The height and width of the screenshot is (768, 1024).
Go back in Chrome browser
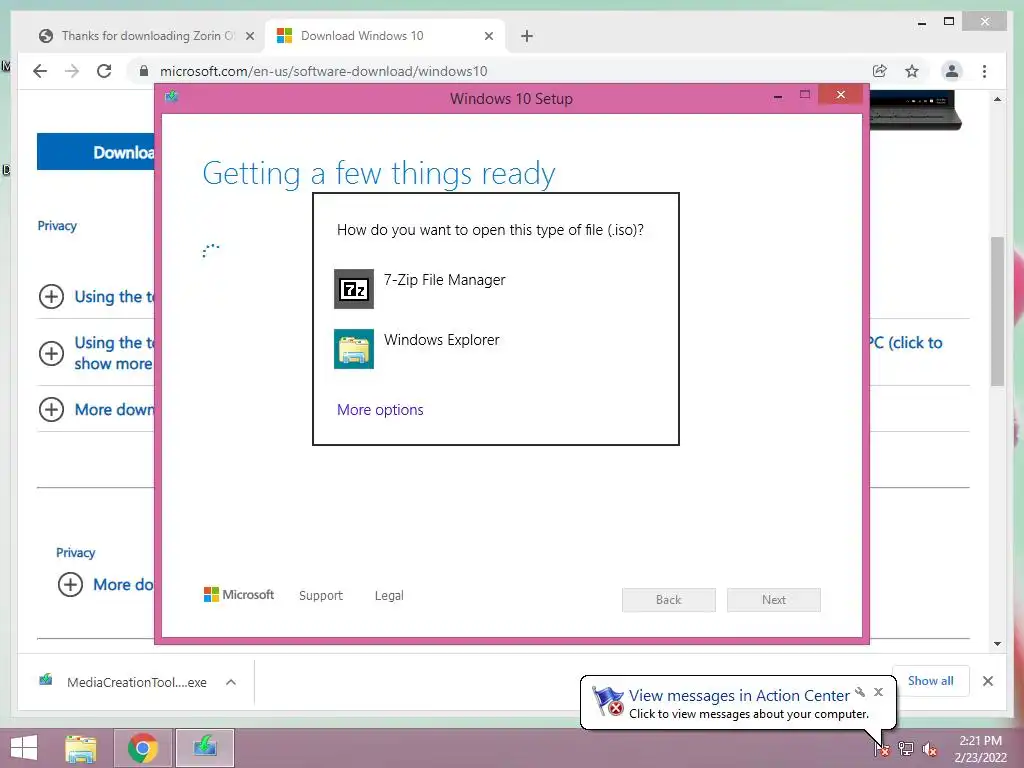pos(40,71)
